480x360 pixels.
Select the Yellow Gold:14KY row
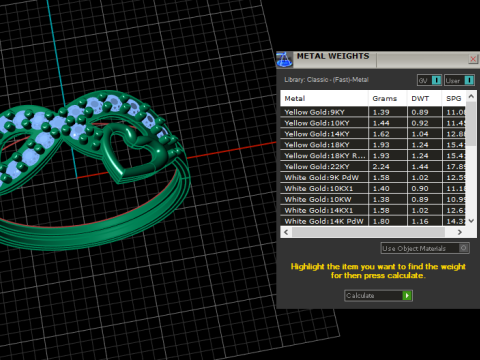coord(373,134)
